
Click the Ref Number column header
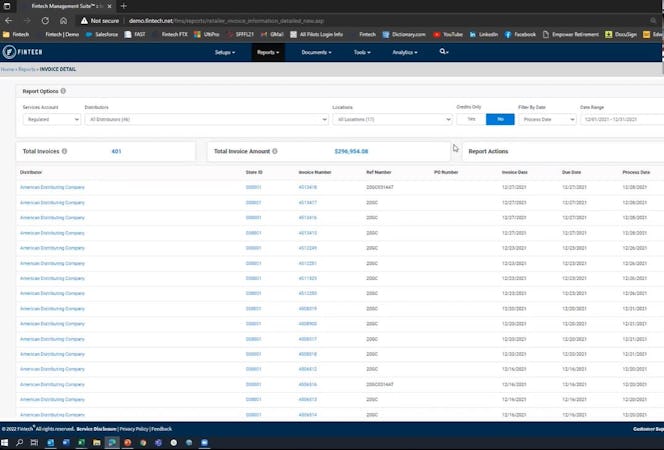coord(379,172)
